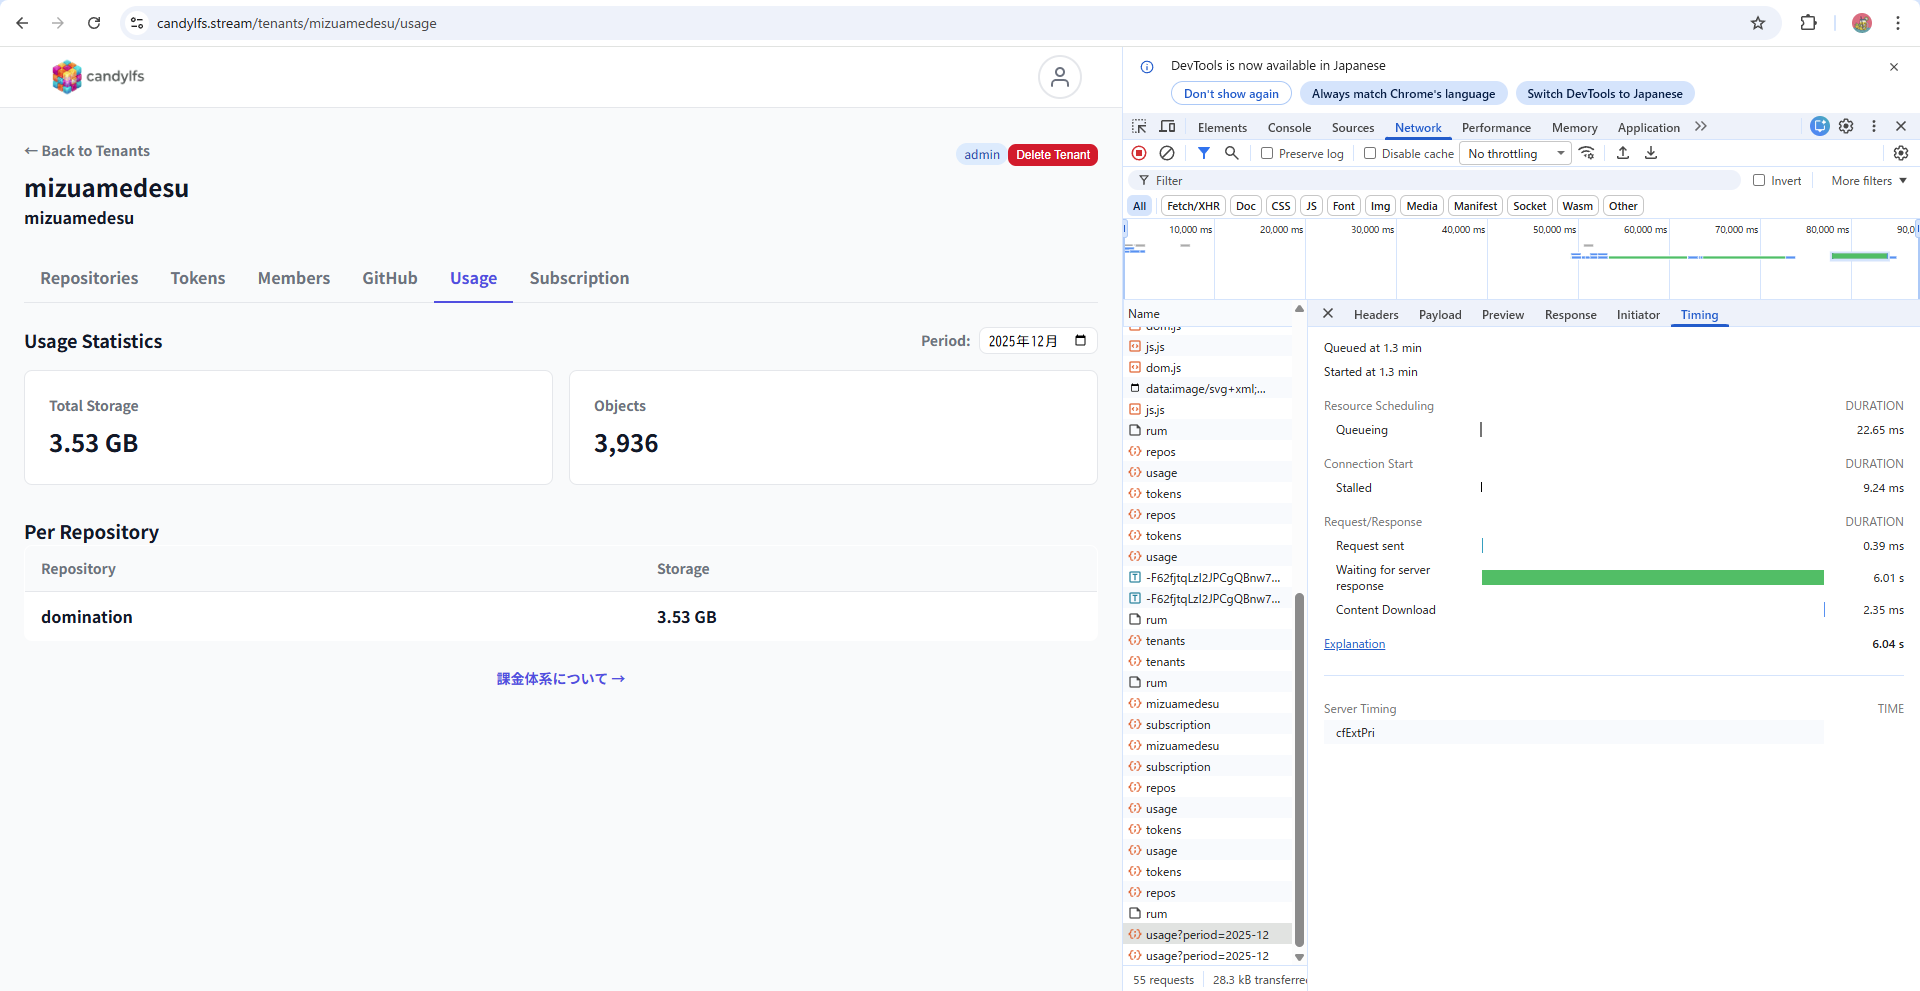Viewport: 1920px width, 991px height.
Task: Open the No throttling dropdown
Action: tap(1516, 153)
